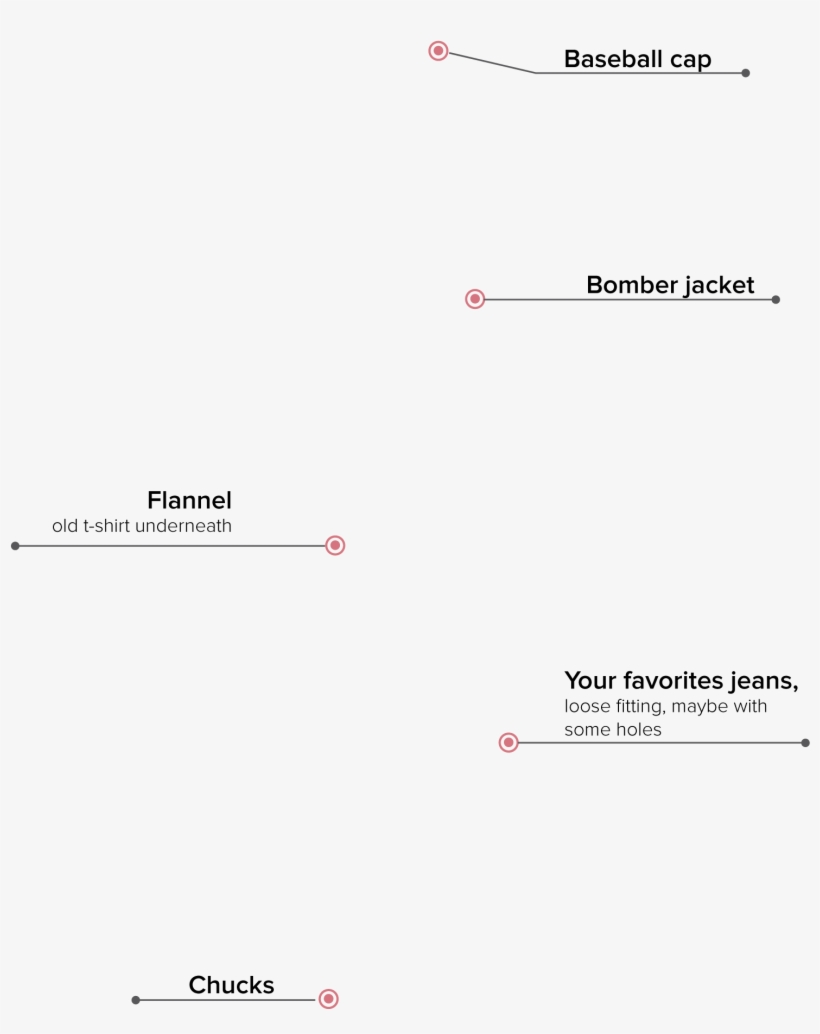Click the "Chucks" label
Screen dimensions: 820x1034
pyautogui.click(x=231, y=985)
